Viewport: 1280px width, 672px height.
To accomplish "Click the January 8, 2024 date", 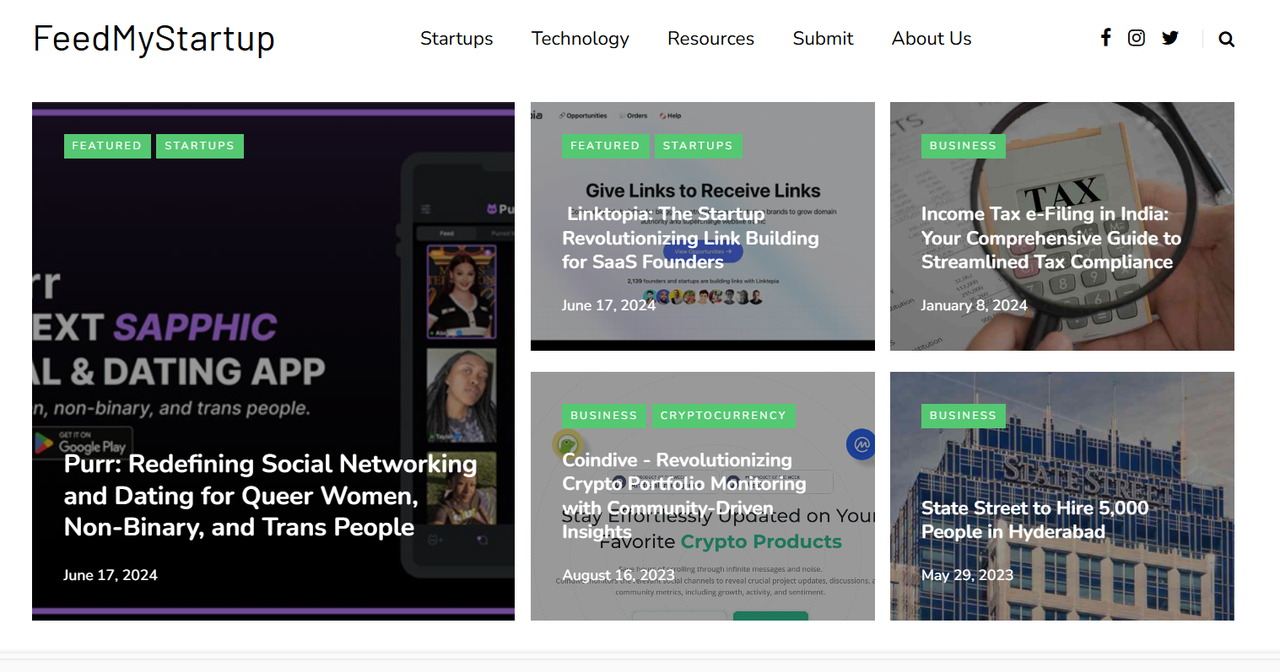I will click(974, 305).
